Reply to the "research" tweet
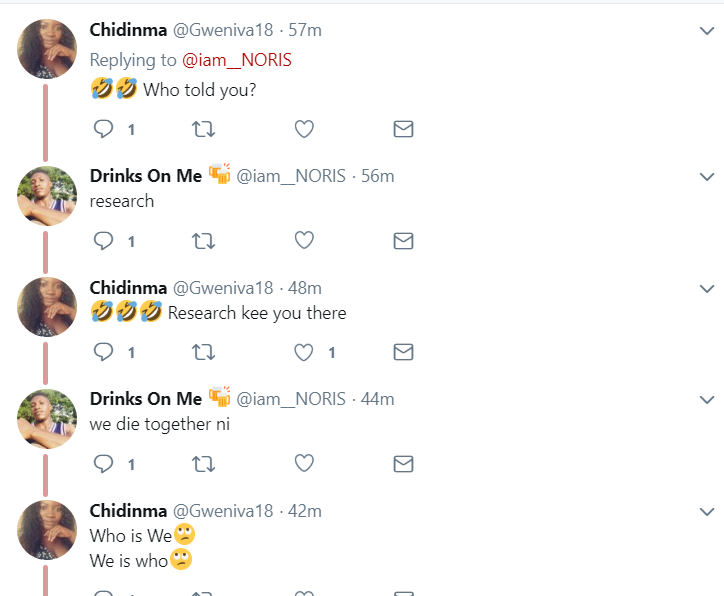Viewport: 724px width, 596px height. coord(104,241)
